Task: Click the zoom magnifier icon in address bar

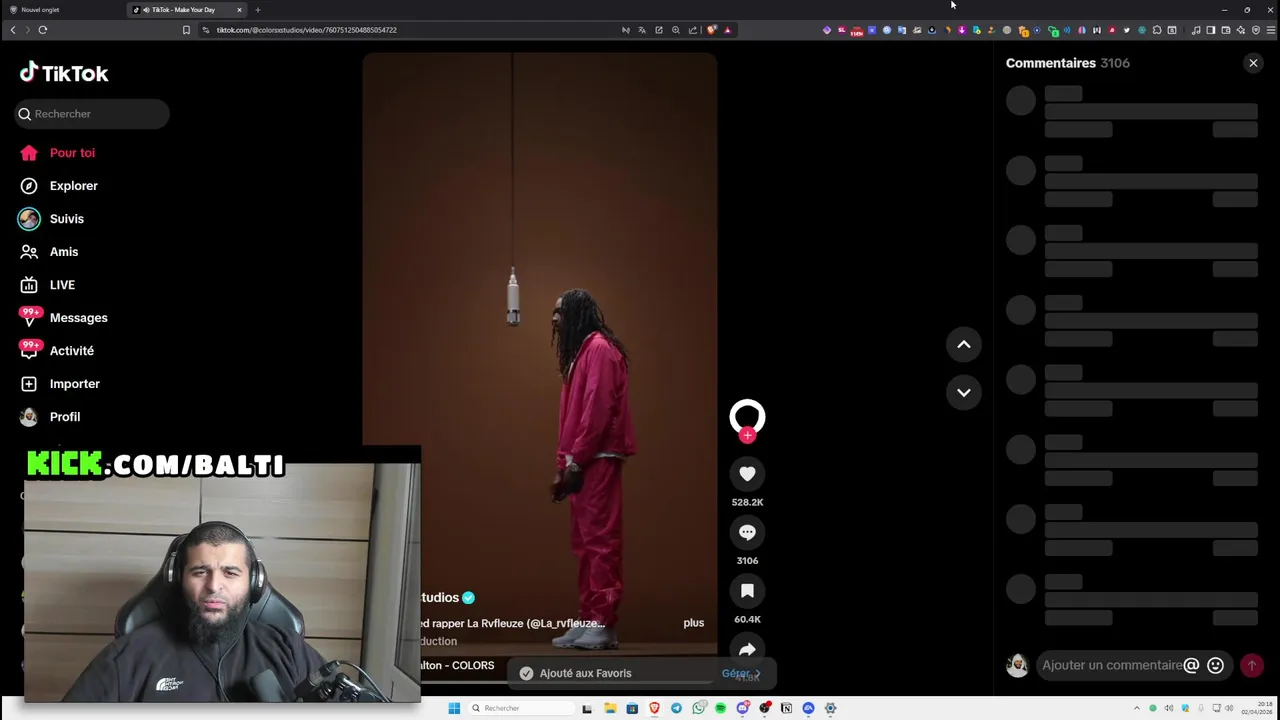Action: (x=676, y=30)
